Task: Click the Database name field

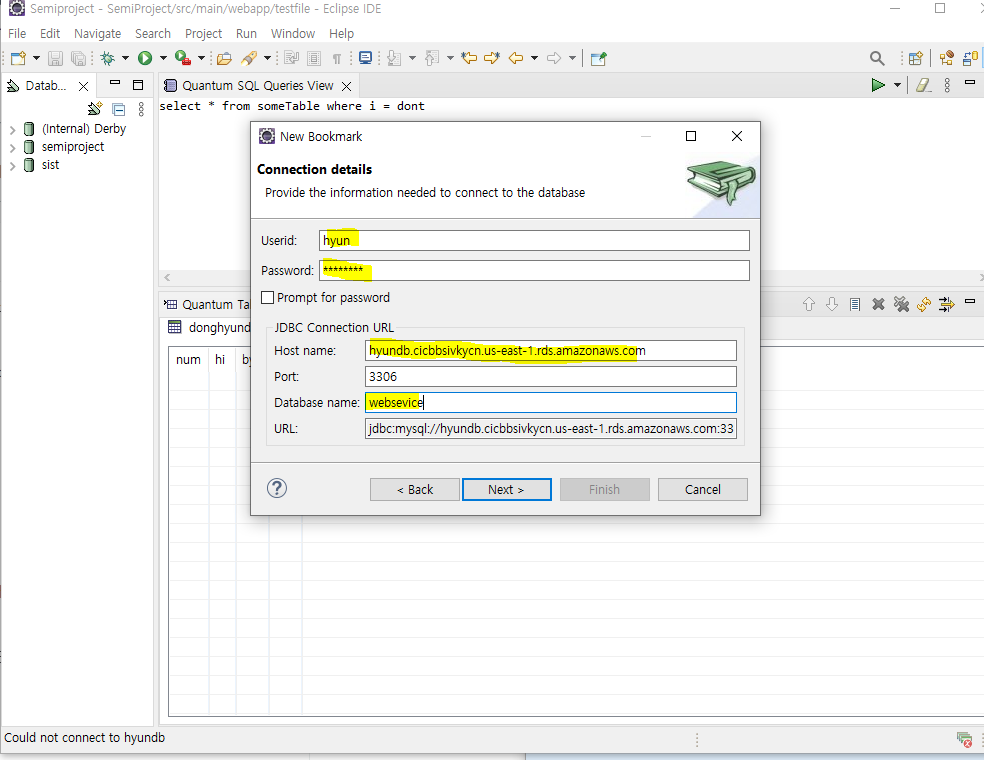Action: point(550,402)
